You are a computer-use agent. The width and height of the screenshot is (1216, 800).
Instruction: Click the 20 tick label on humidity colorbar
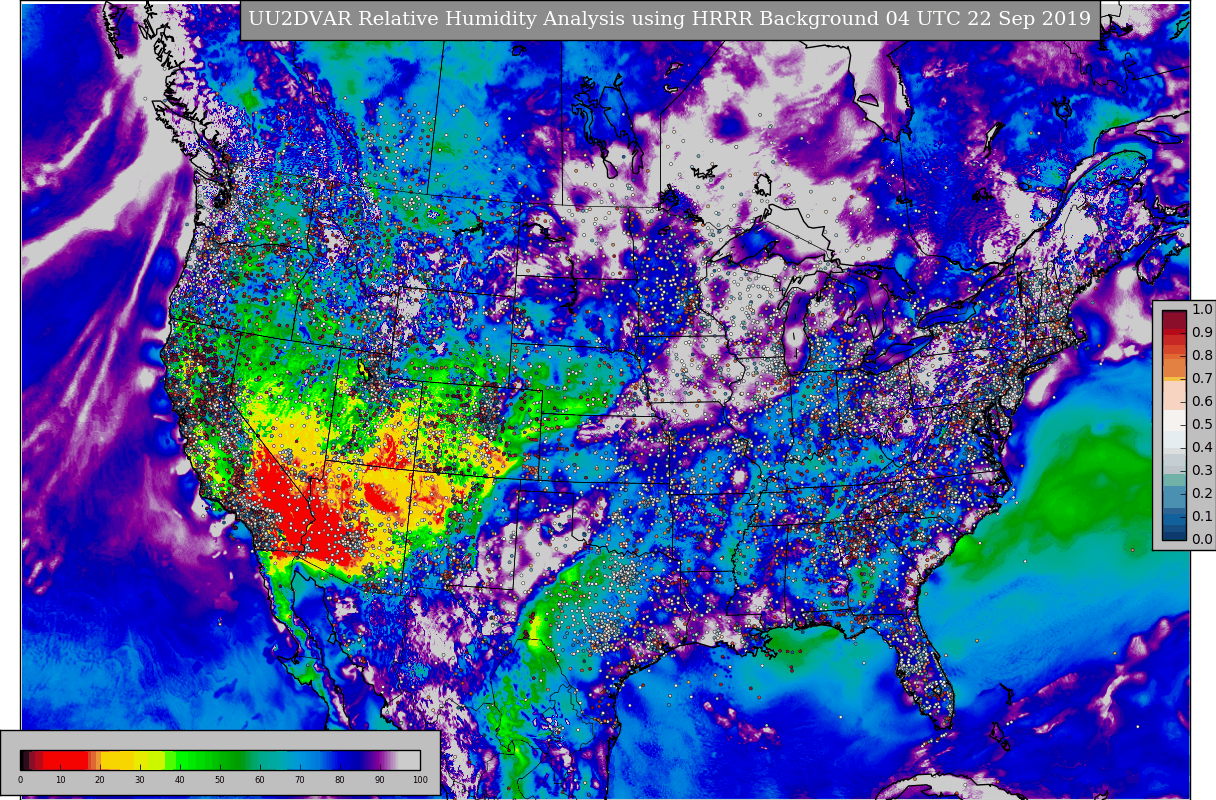click(x=100, y=780)
